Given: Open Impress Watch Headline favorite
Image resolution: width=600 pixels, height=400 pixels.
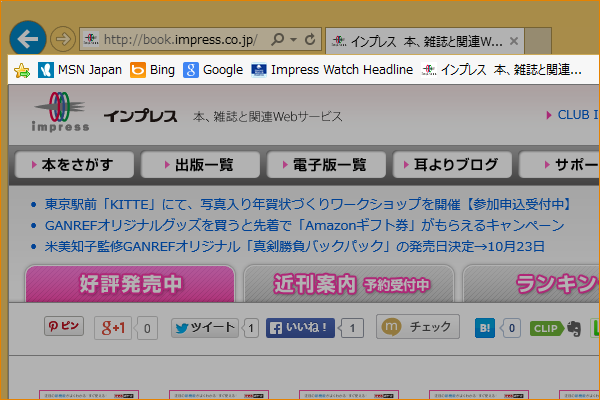Looking at the screenshot, I should pyautogui.click(x=332, y=70).
